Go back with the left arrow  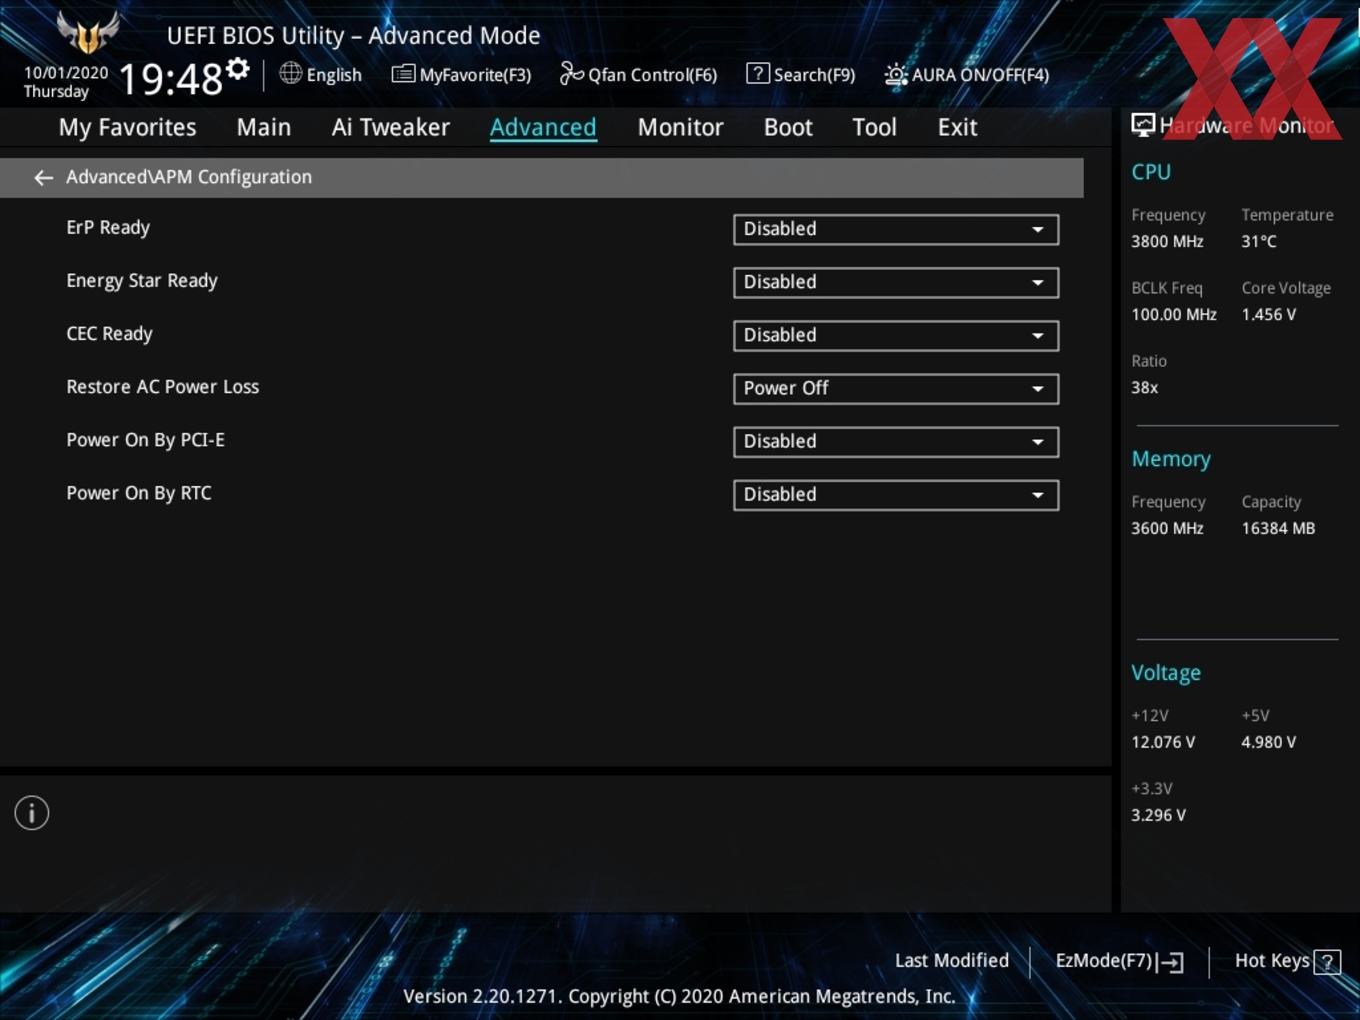pos(43,177)
